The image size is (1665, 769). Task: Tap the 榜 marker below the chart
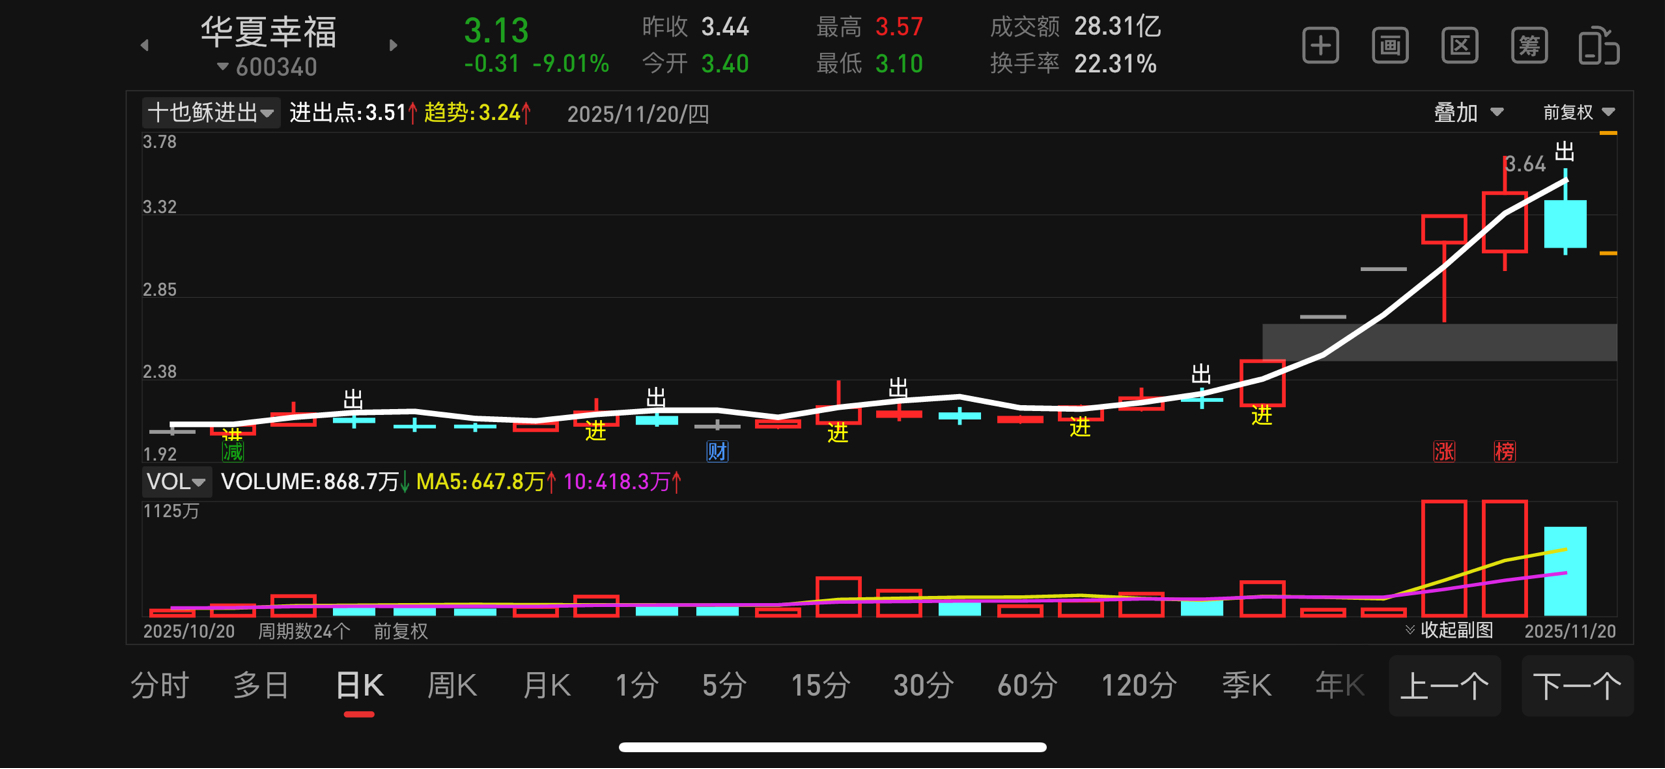click(1505, 451)
